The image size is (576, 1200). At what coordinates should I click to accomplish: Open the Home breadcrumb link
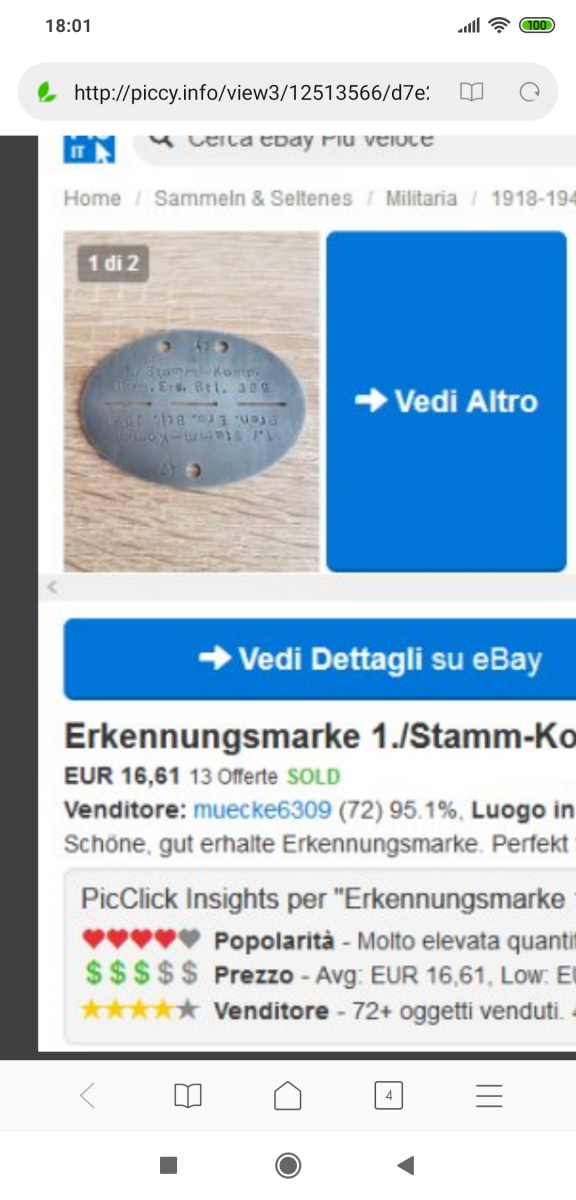(x=92, y=198)
